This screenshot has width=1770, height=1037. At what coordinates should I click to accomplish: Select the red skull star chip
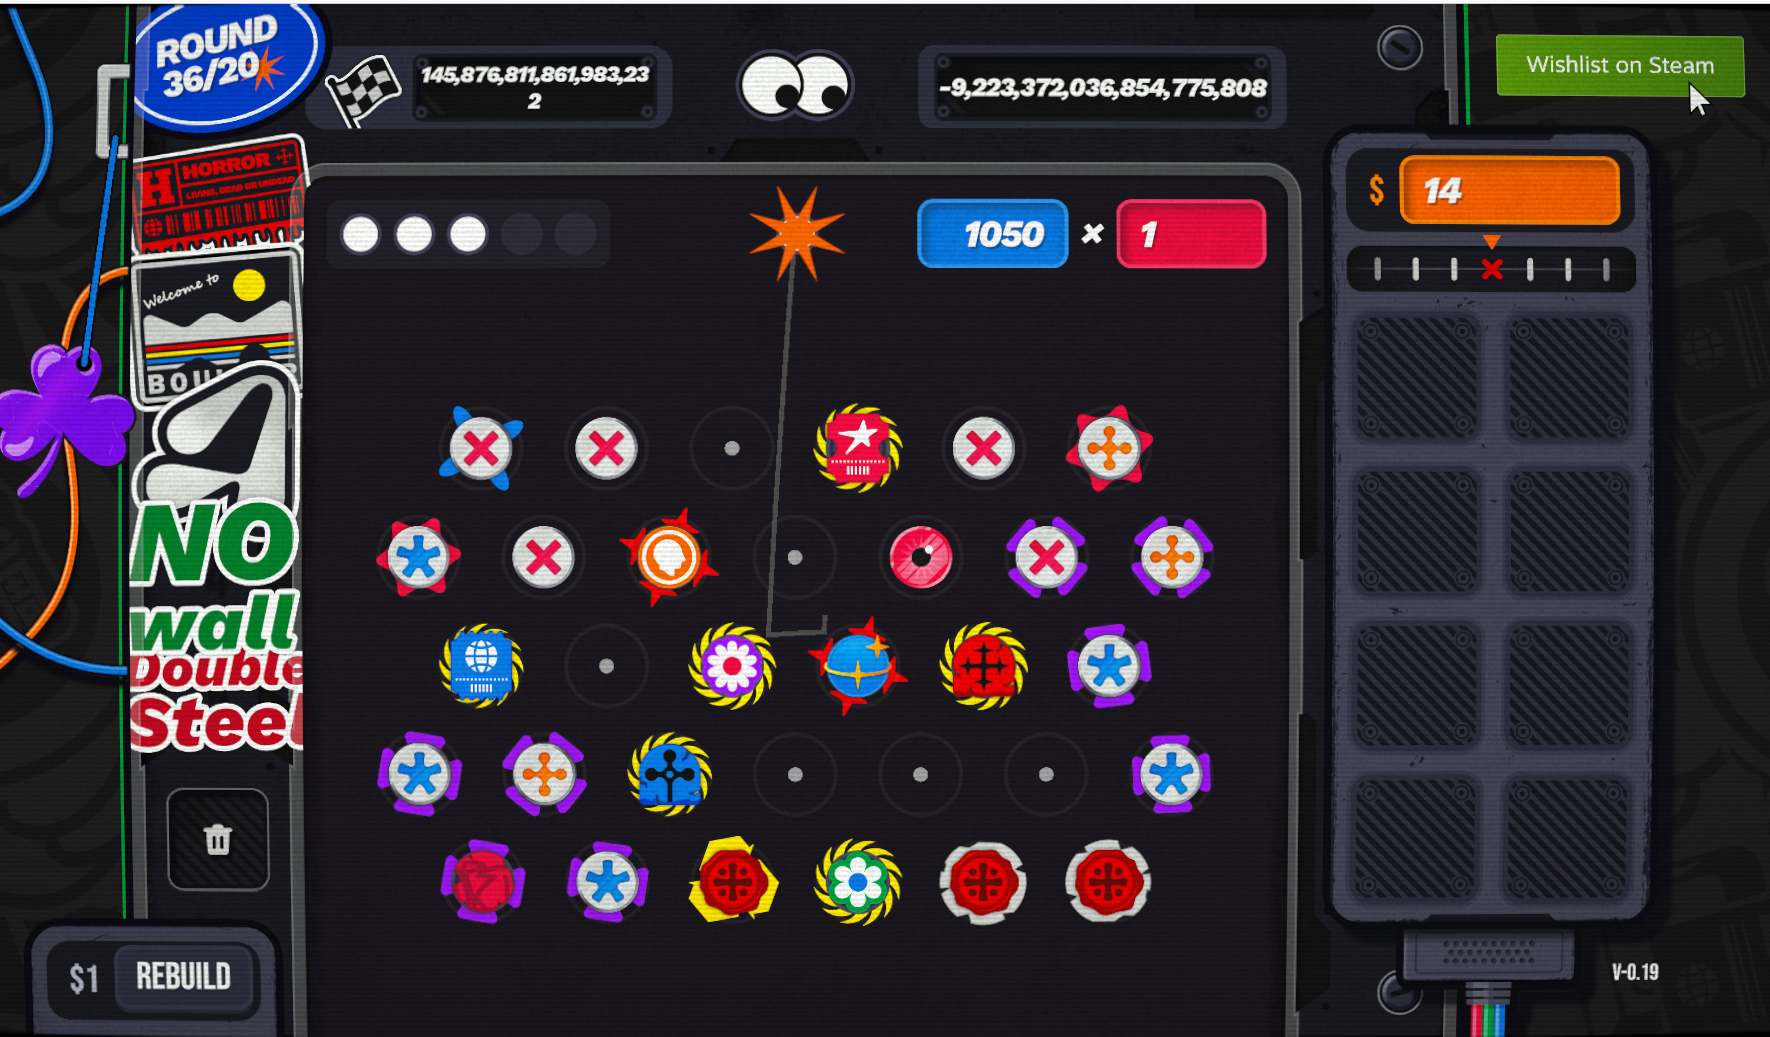tap(857, 447)
